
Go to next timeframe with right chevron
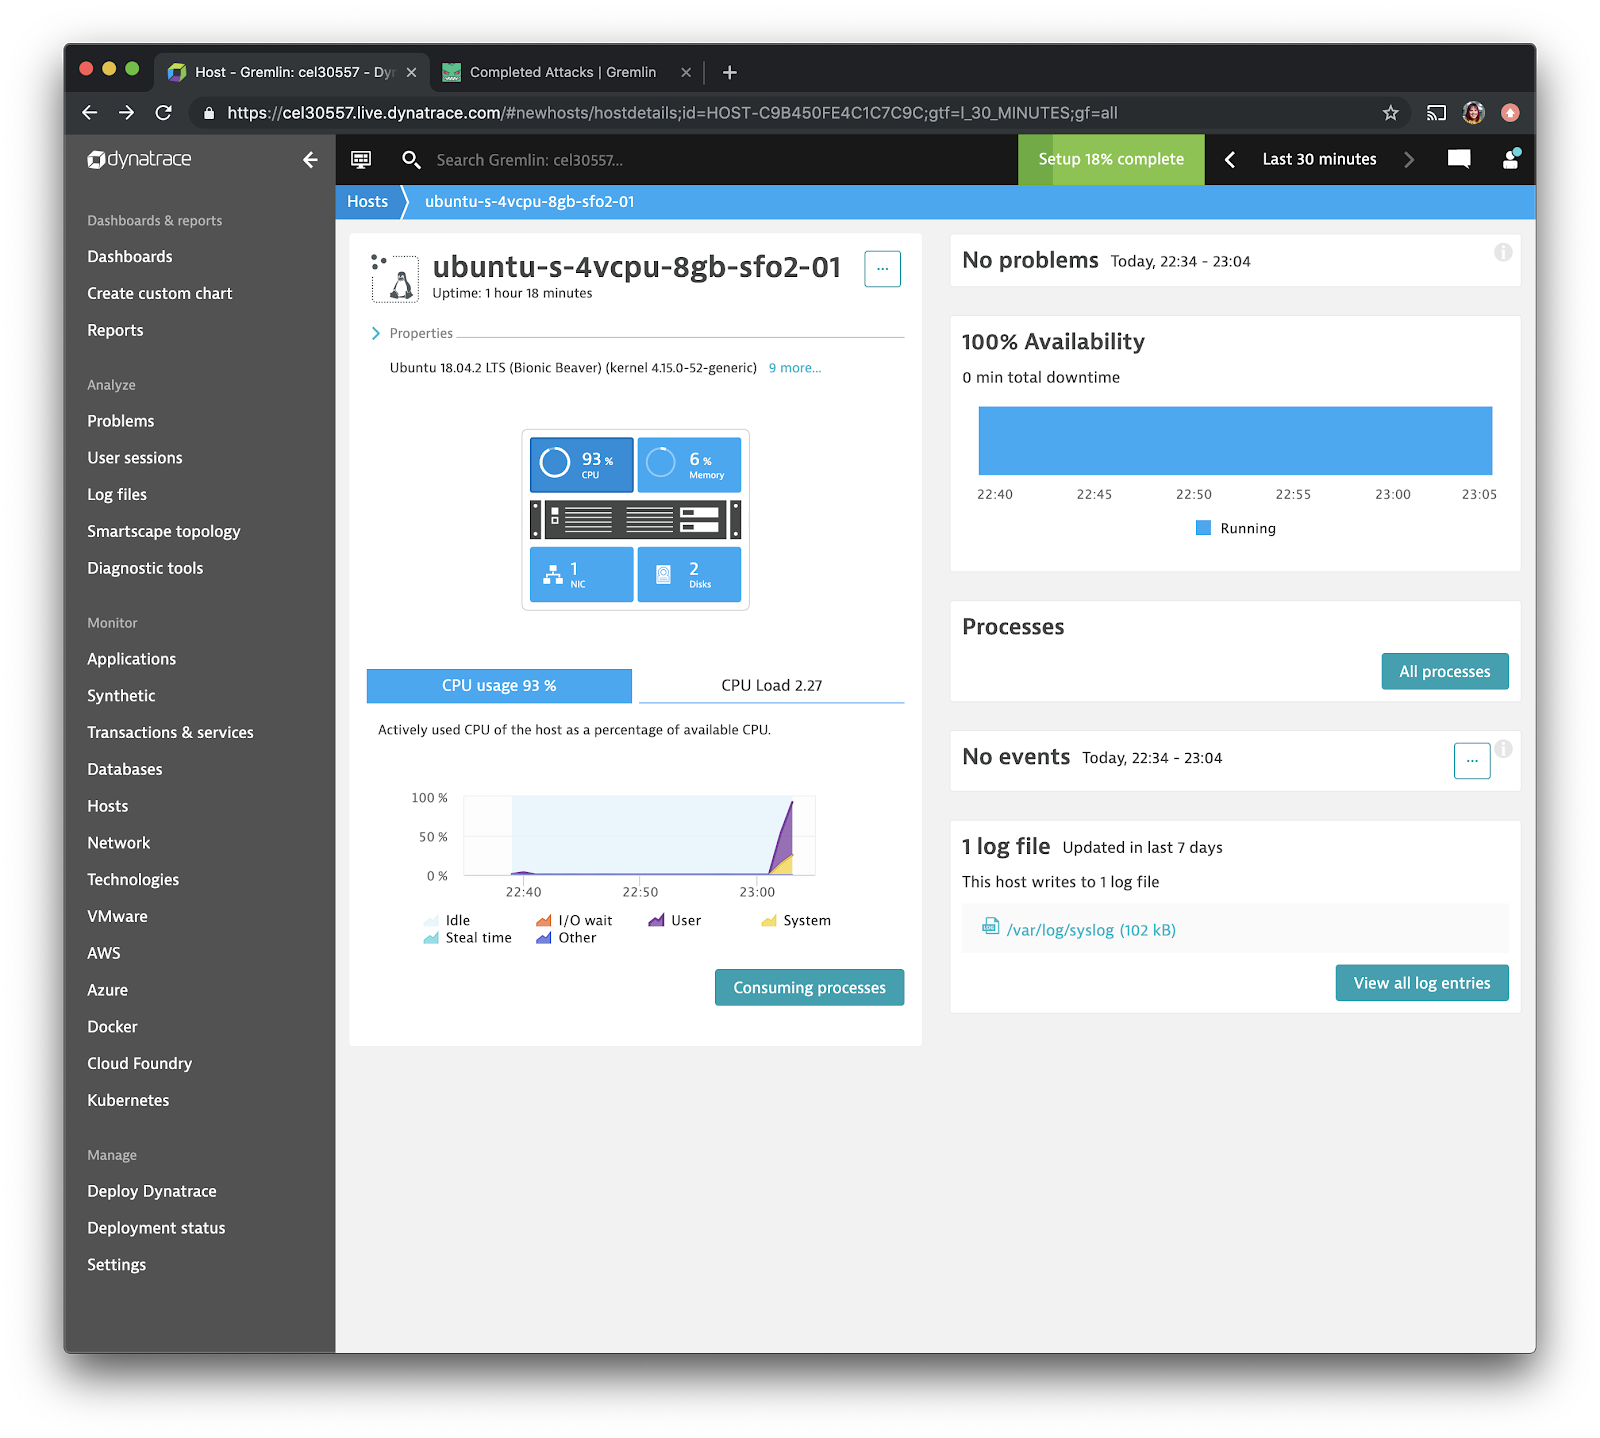(x=1409, y=160)
